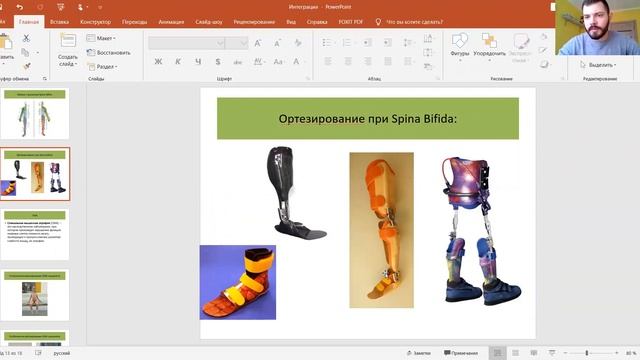Switch to the Главная tab
This screenshot has height=360, width=640.
(x=29, y=22)
